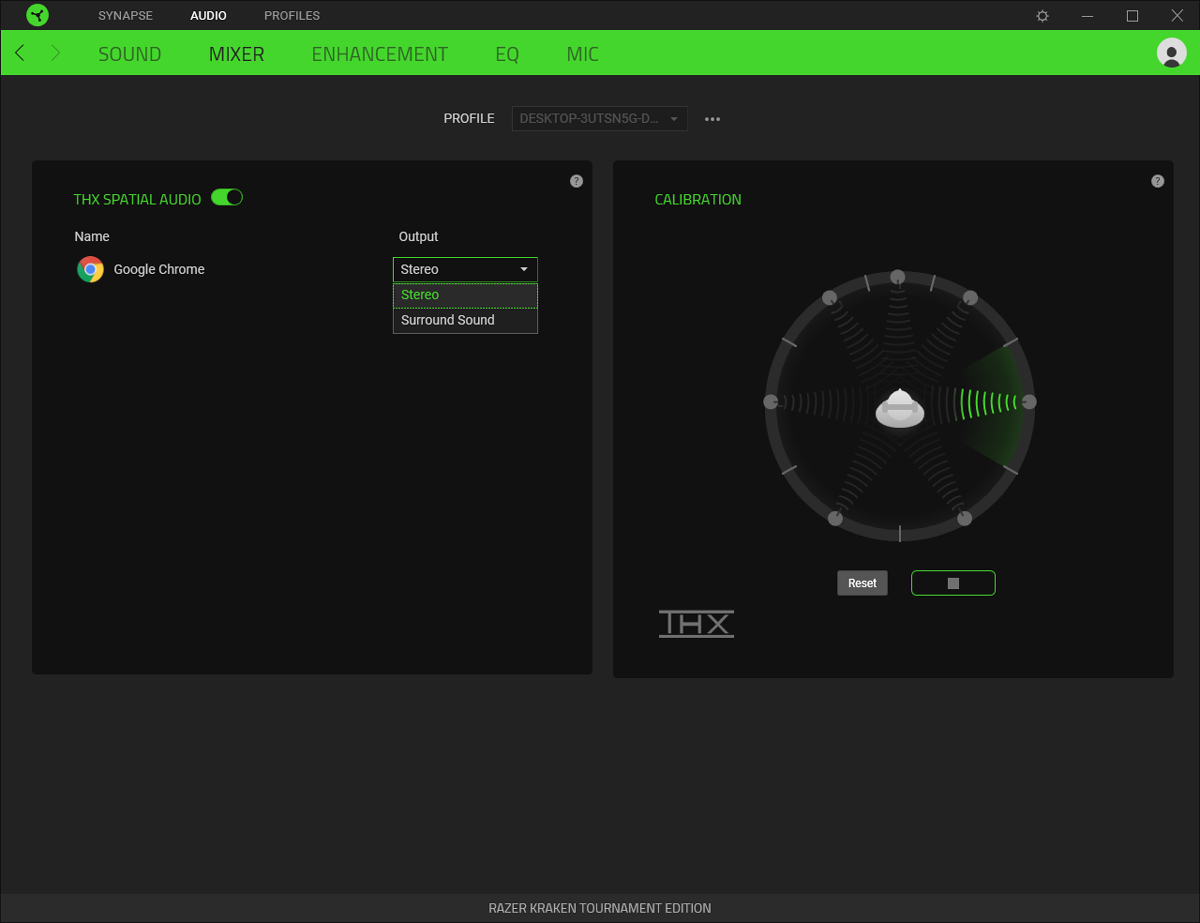Image resolution: width=1200 pixels, height=923 pixels.
Task: Click the THX SPATIAL AUDIO label
Action: pyautogui.click(x=137, y=199)
